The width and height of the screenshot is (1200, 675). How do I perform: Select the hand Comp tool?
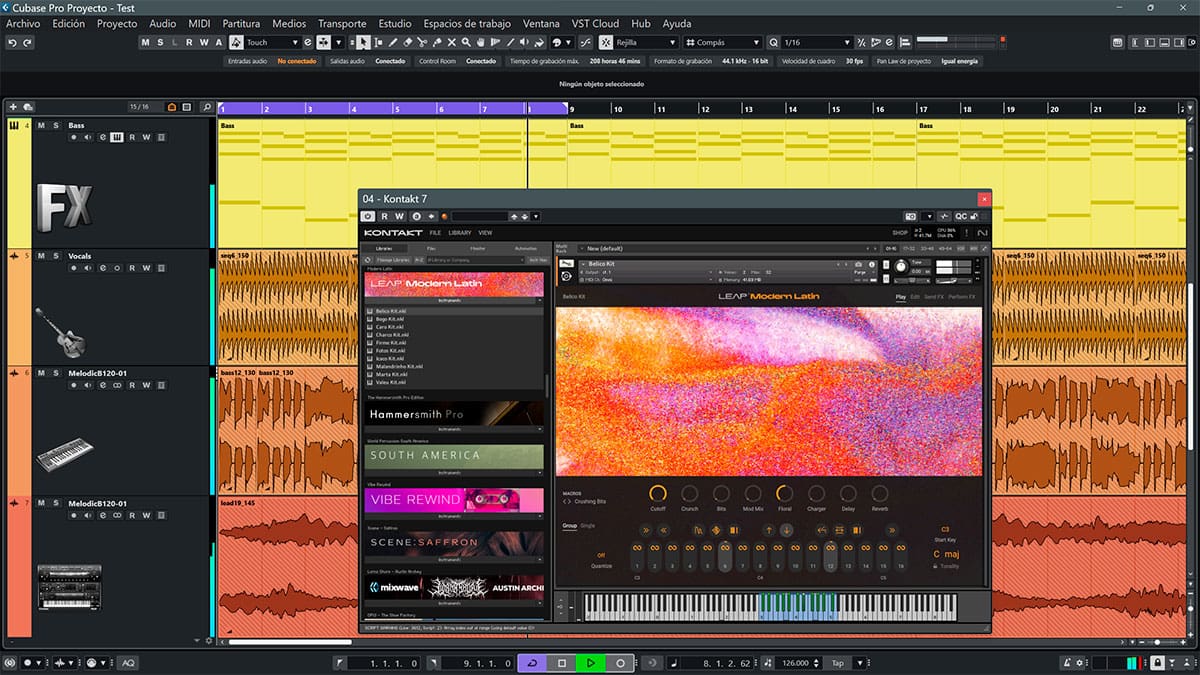pos(481,43)
